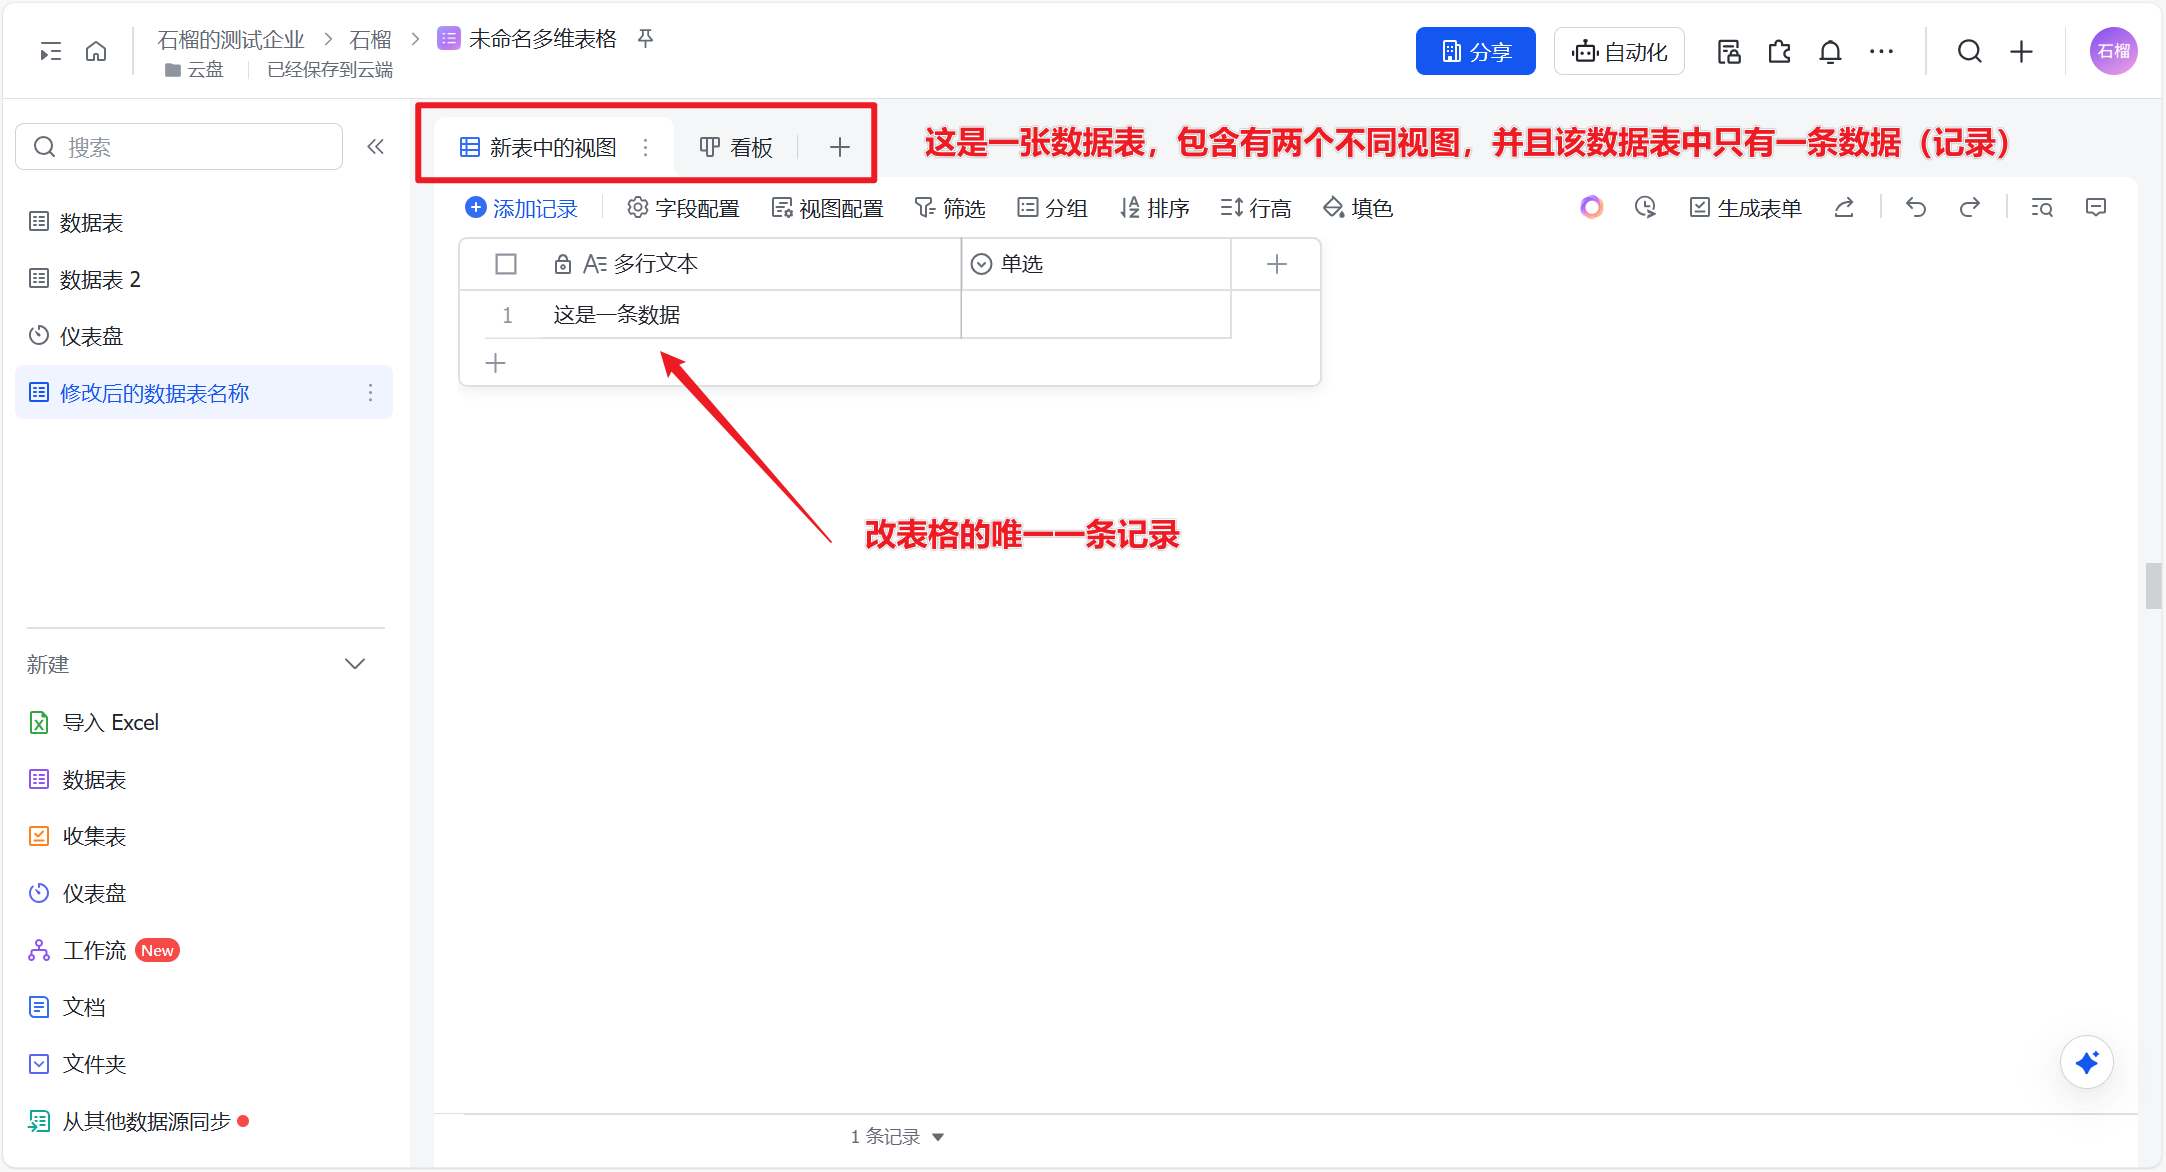Click the home icon

tap(96, 51)
